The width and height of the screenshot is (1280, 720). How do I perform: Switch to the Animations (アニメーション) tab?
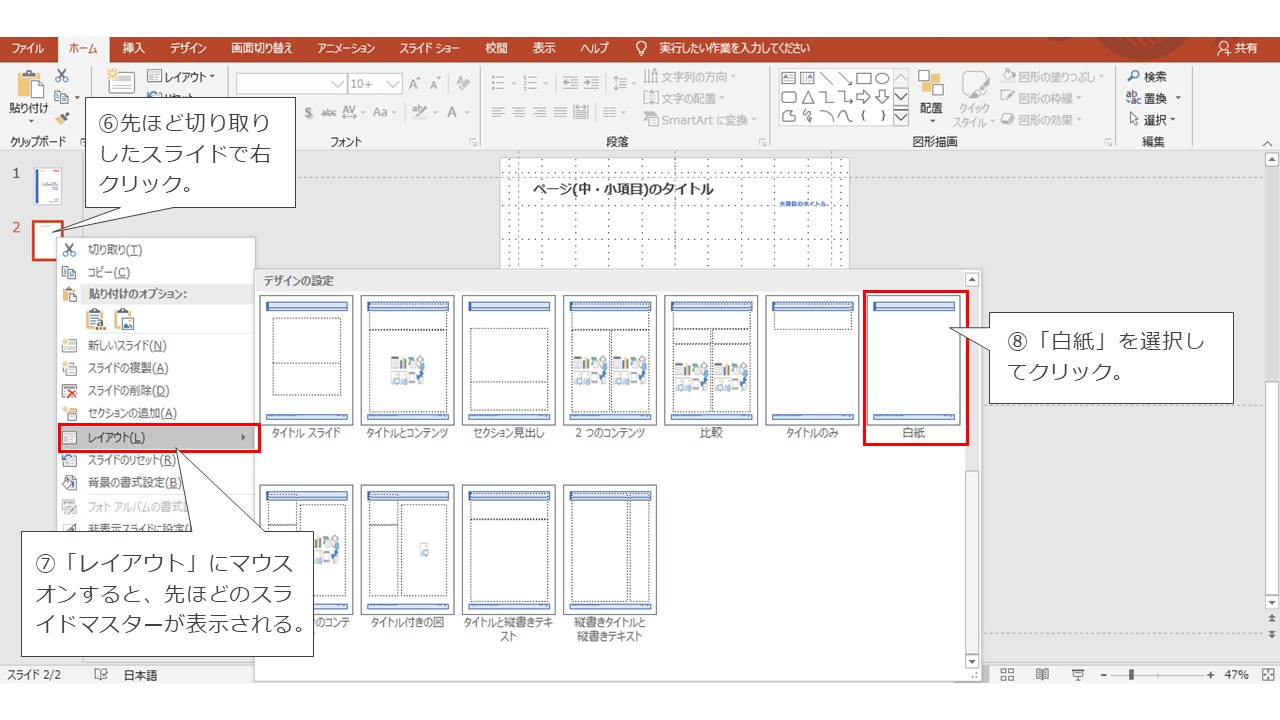346,48
